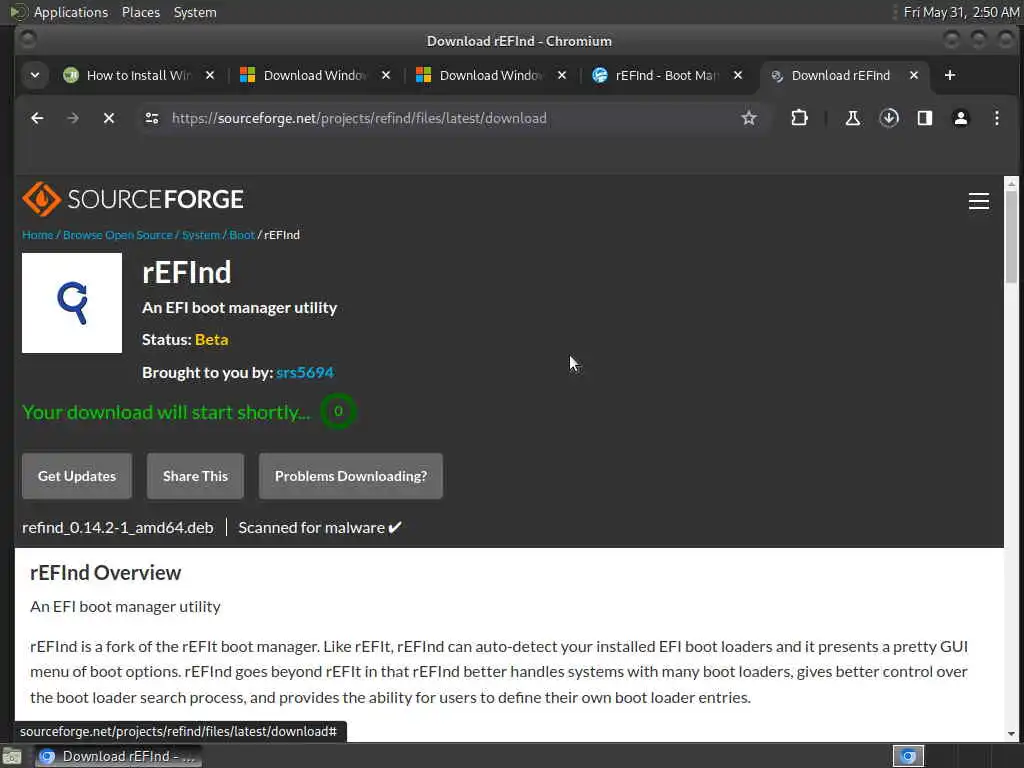Click the show desktop icon in taskbar
The height and width of the screenshot is (768, 1024).
click(11, 757)
